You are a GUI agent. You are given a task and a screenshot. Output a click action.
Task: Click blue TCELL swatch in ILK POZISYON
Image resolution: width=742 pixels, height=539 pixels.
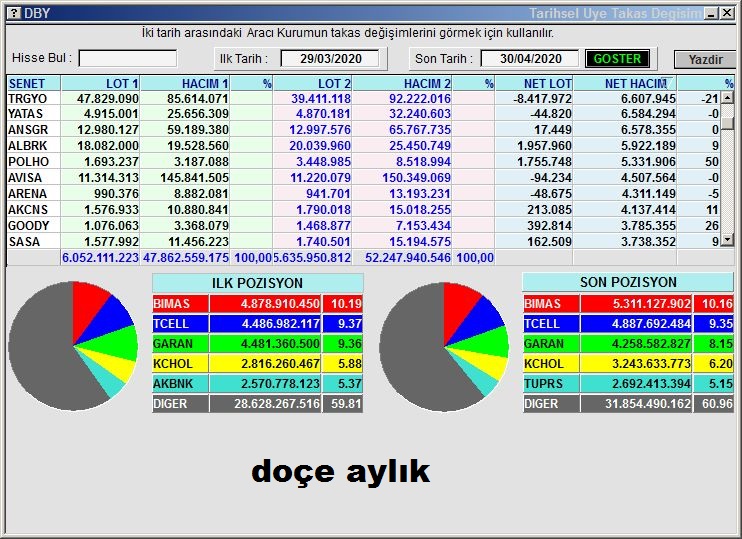tap(180, 324)
